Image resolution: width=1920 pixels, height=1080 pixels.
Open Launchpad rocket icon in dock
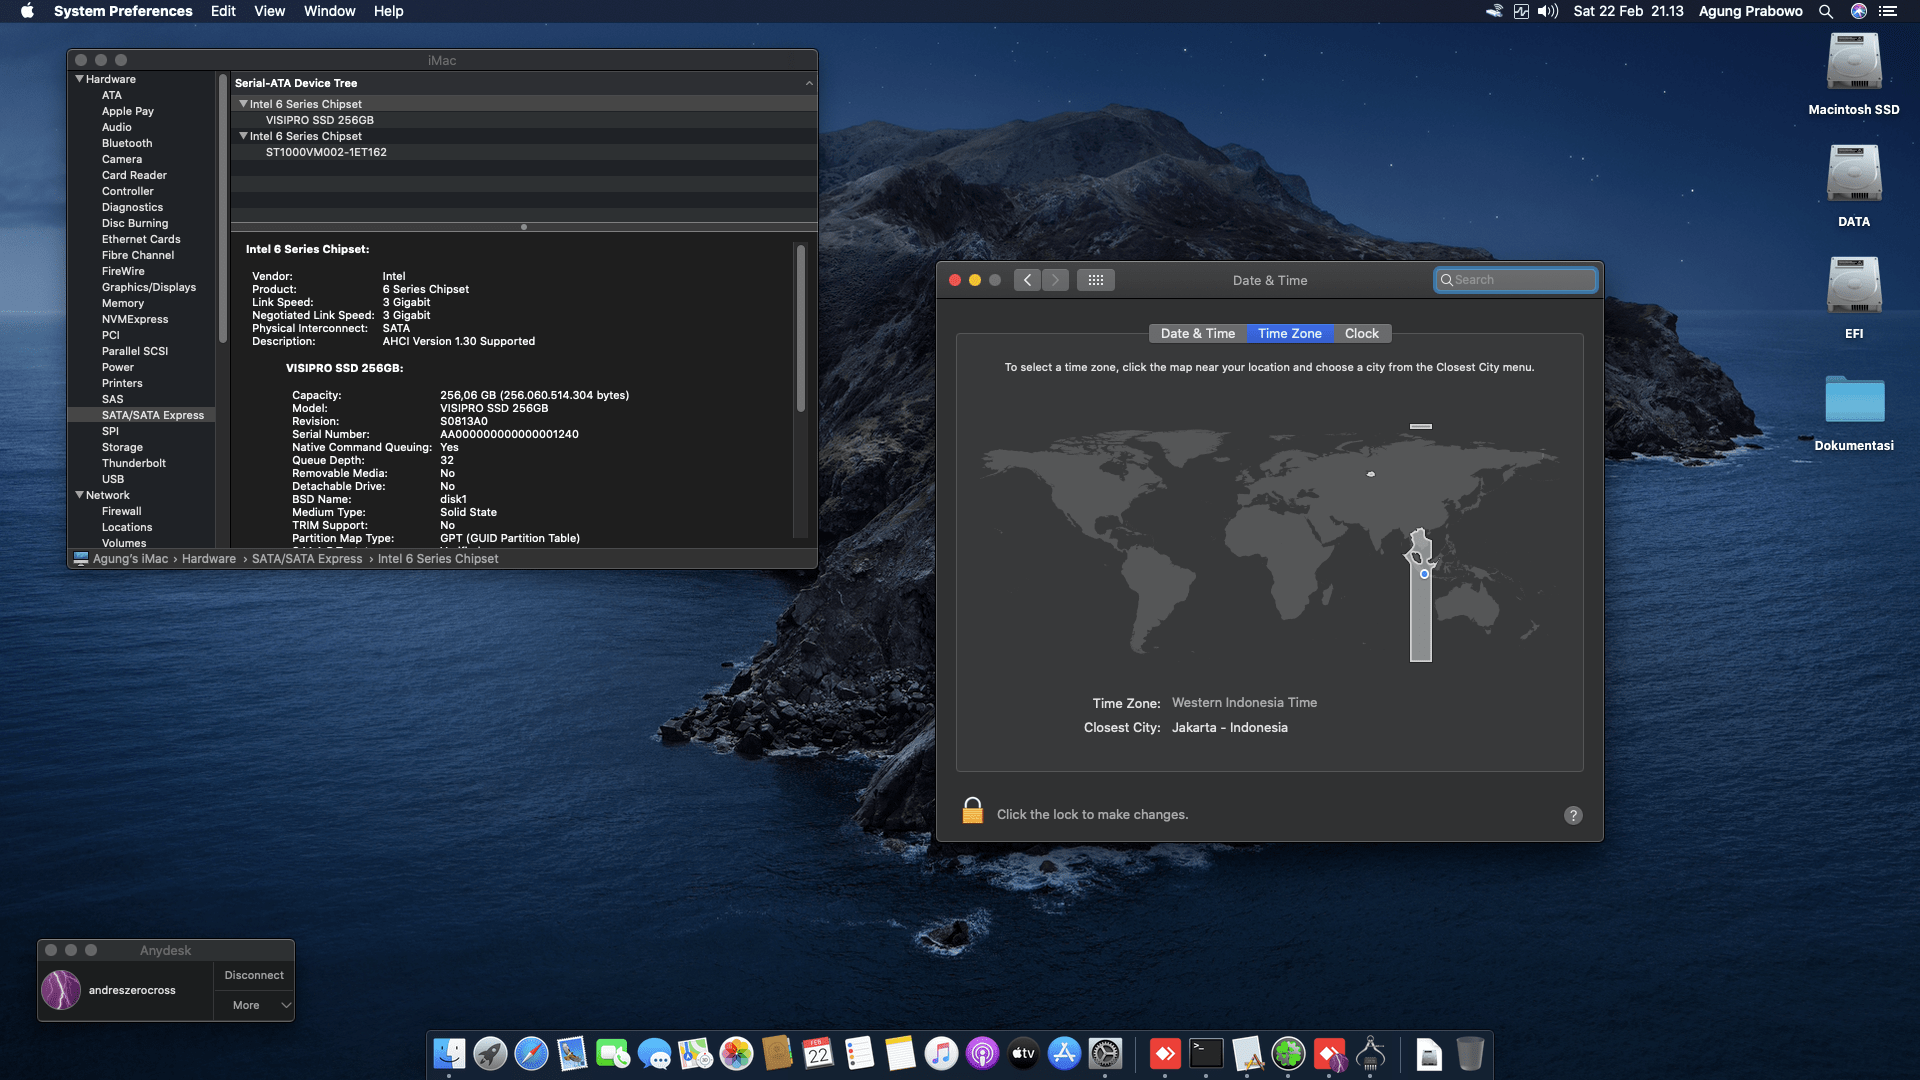(x=490, y=1053)
